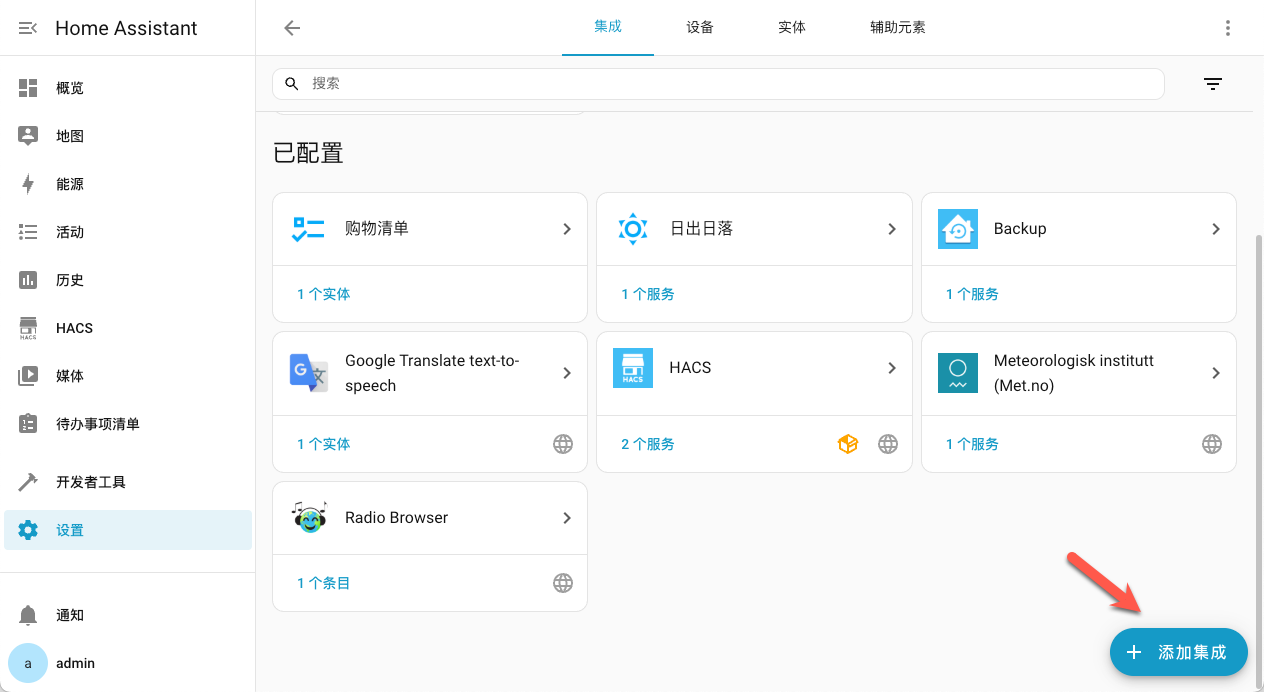Viewport: 1264px width, 692px height.
Task: Open 能源 (Energy) from the sidebar
Action: point(69,183)
